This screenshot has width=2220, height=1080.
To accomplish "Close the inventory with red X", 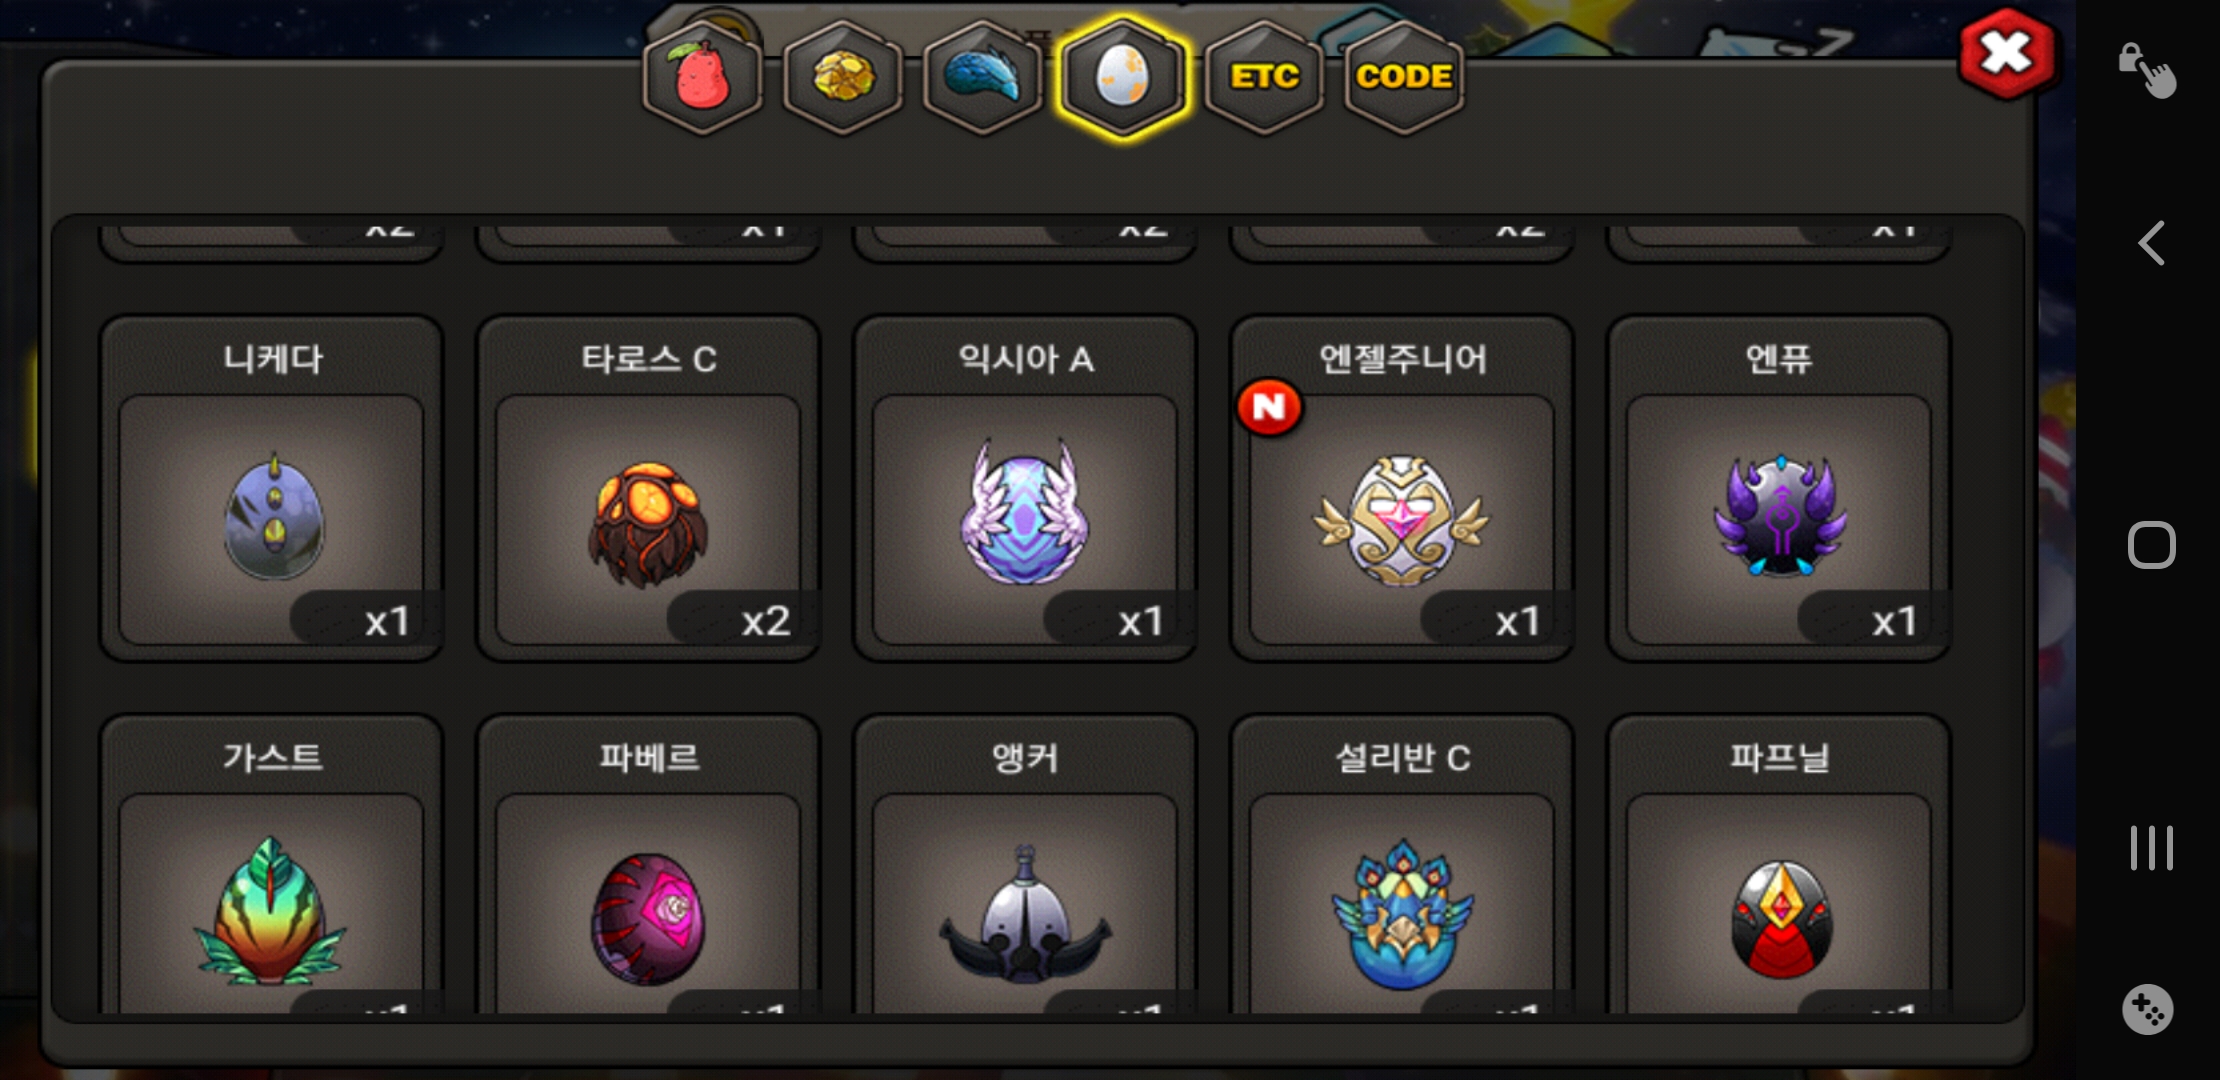I will 2007,54.
